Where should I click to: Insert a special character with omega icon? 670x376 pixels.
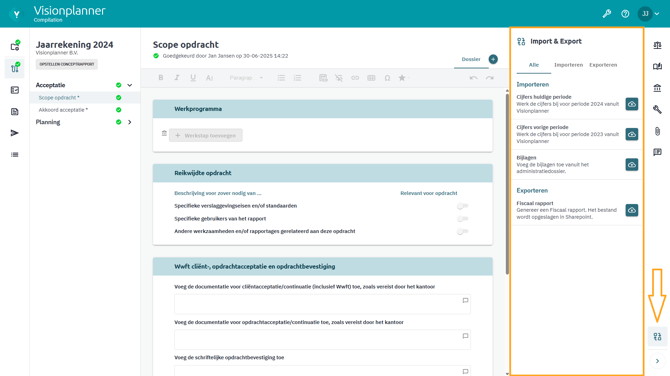tap(387, 78)
